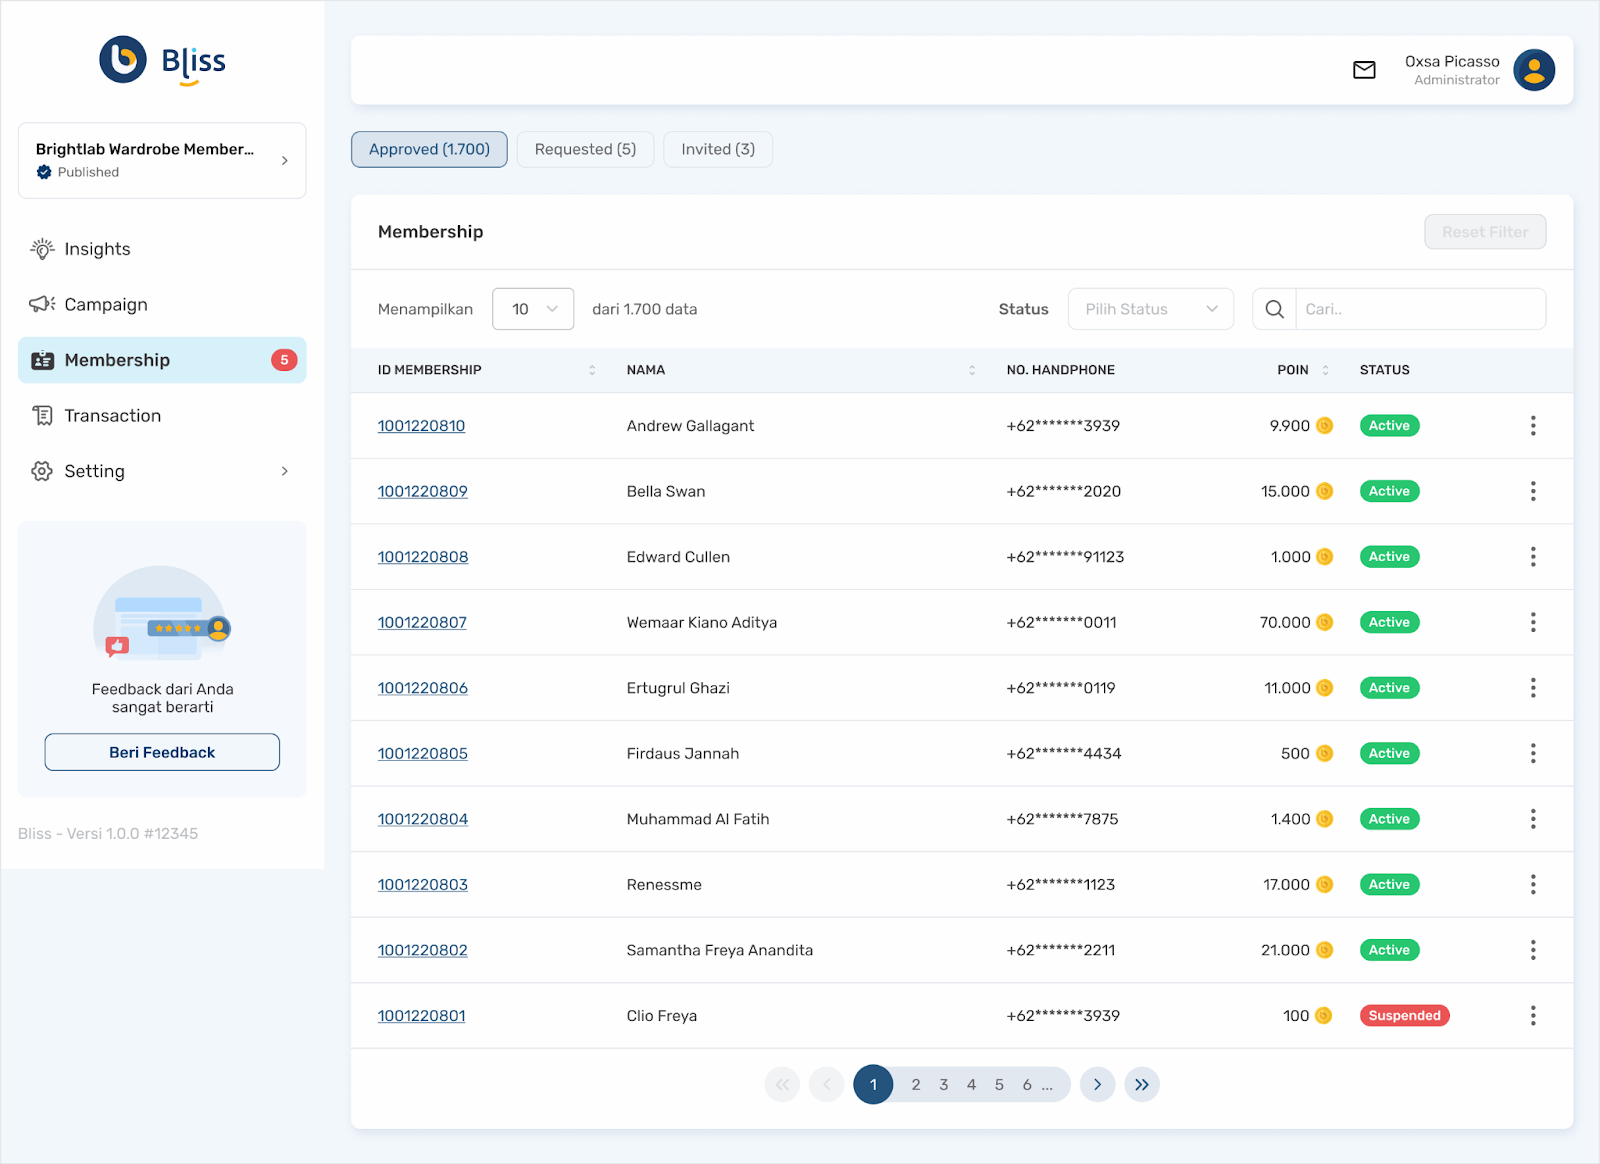Screen dimensions: 1600x1164
Task: Select current page 1 button
Action: pyautogui.click(x=873, y=1085)
